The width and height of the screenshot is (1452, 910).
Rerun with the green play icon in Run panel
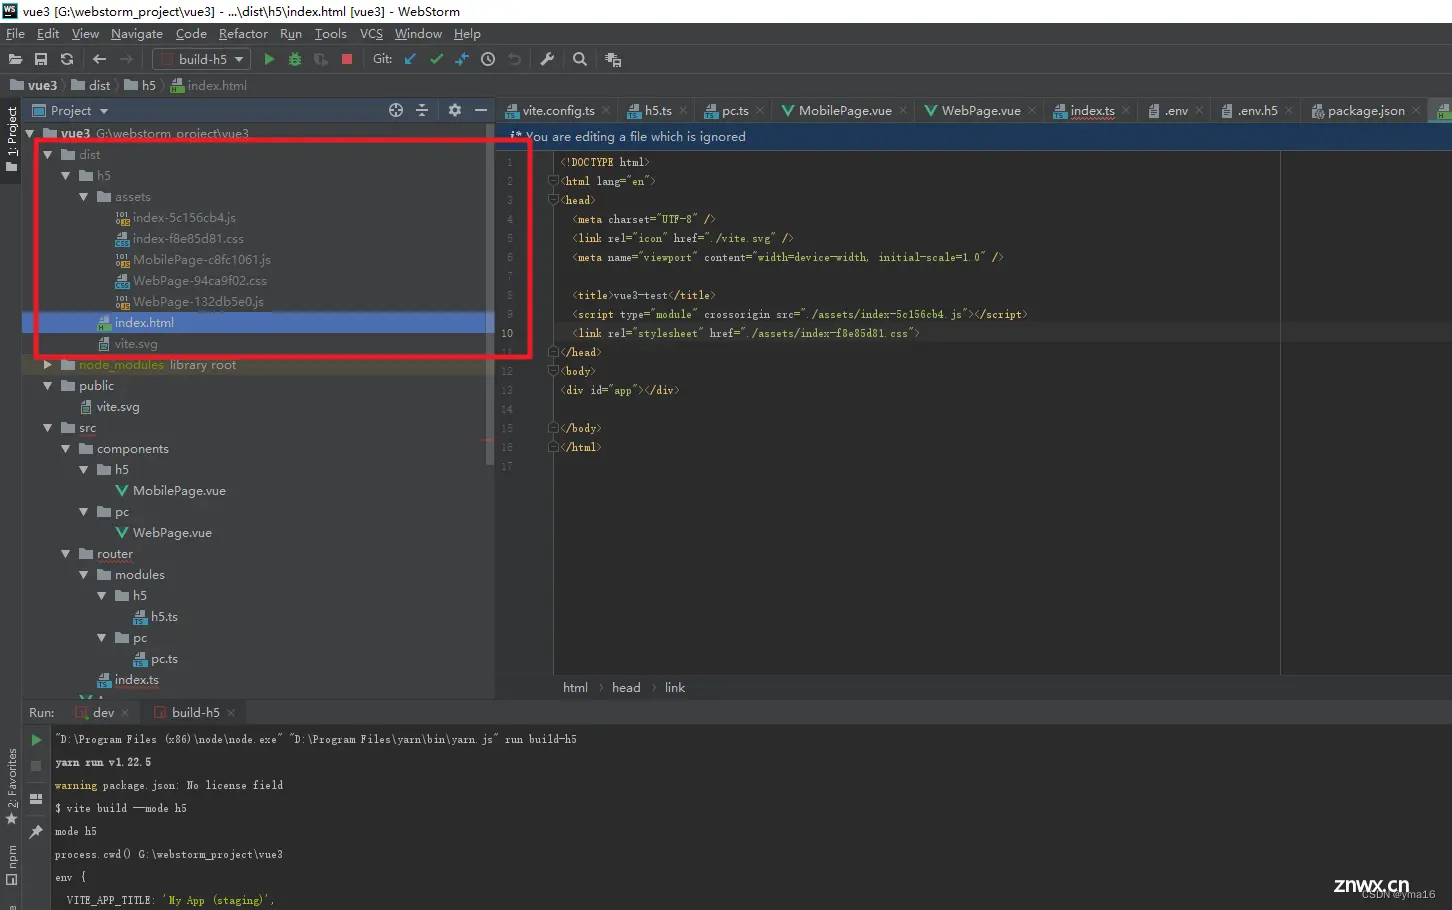point(36,740)
